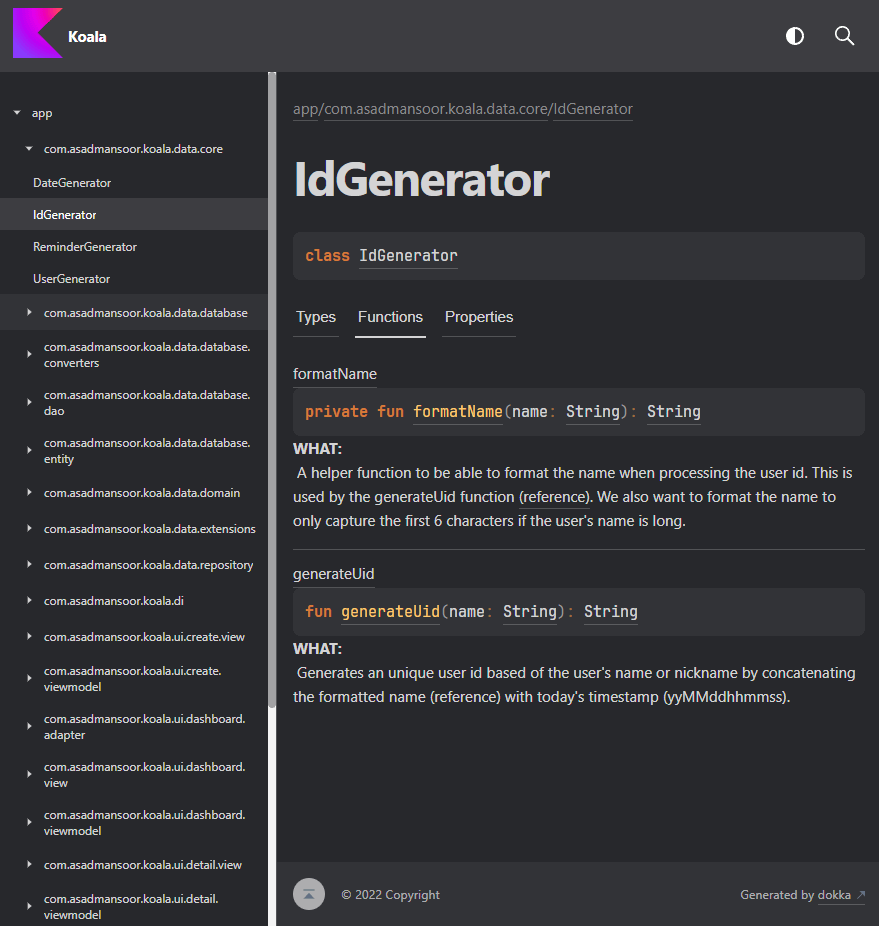The width and height of the screenshot is (879, 926).
Task: Switch to the Types tab
Action: (x=316, y=317)
